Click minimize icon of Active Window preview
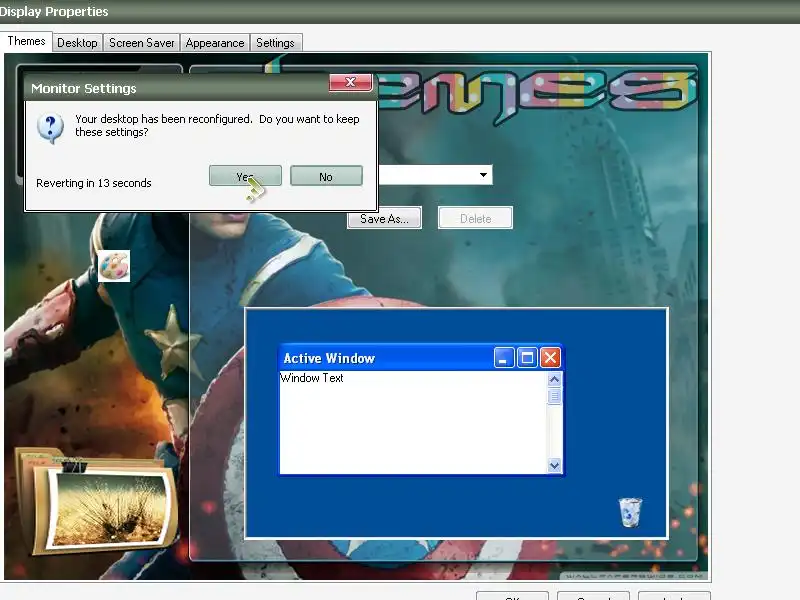This screenshot has height=600, width=800. click(x=504, y=358)
